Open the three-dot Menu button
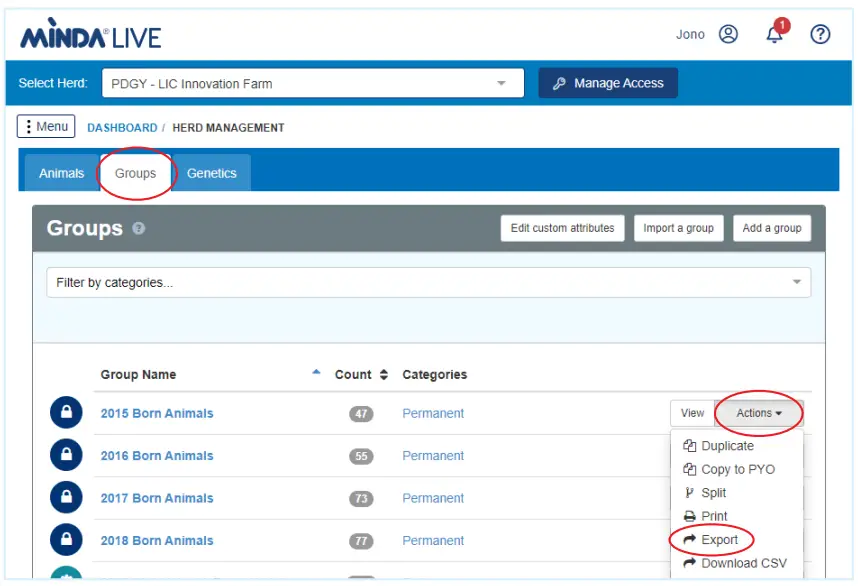 [x=46, y=126]
